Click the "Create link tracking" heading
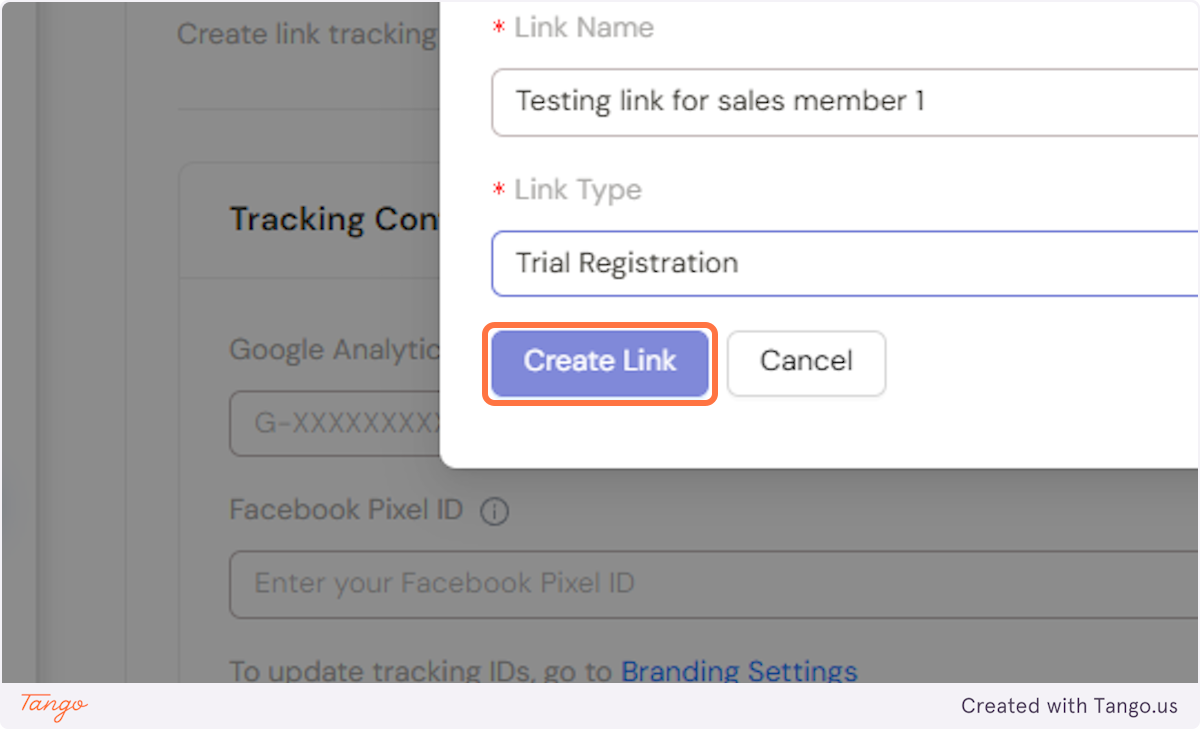 click(x=306, y=33)
